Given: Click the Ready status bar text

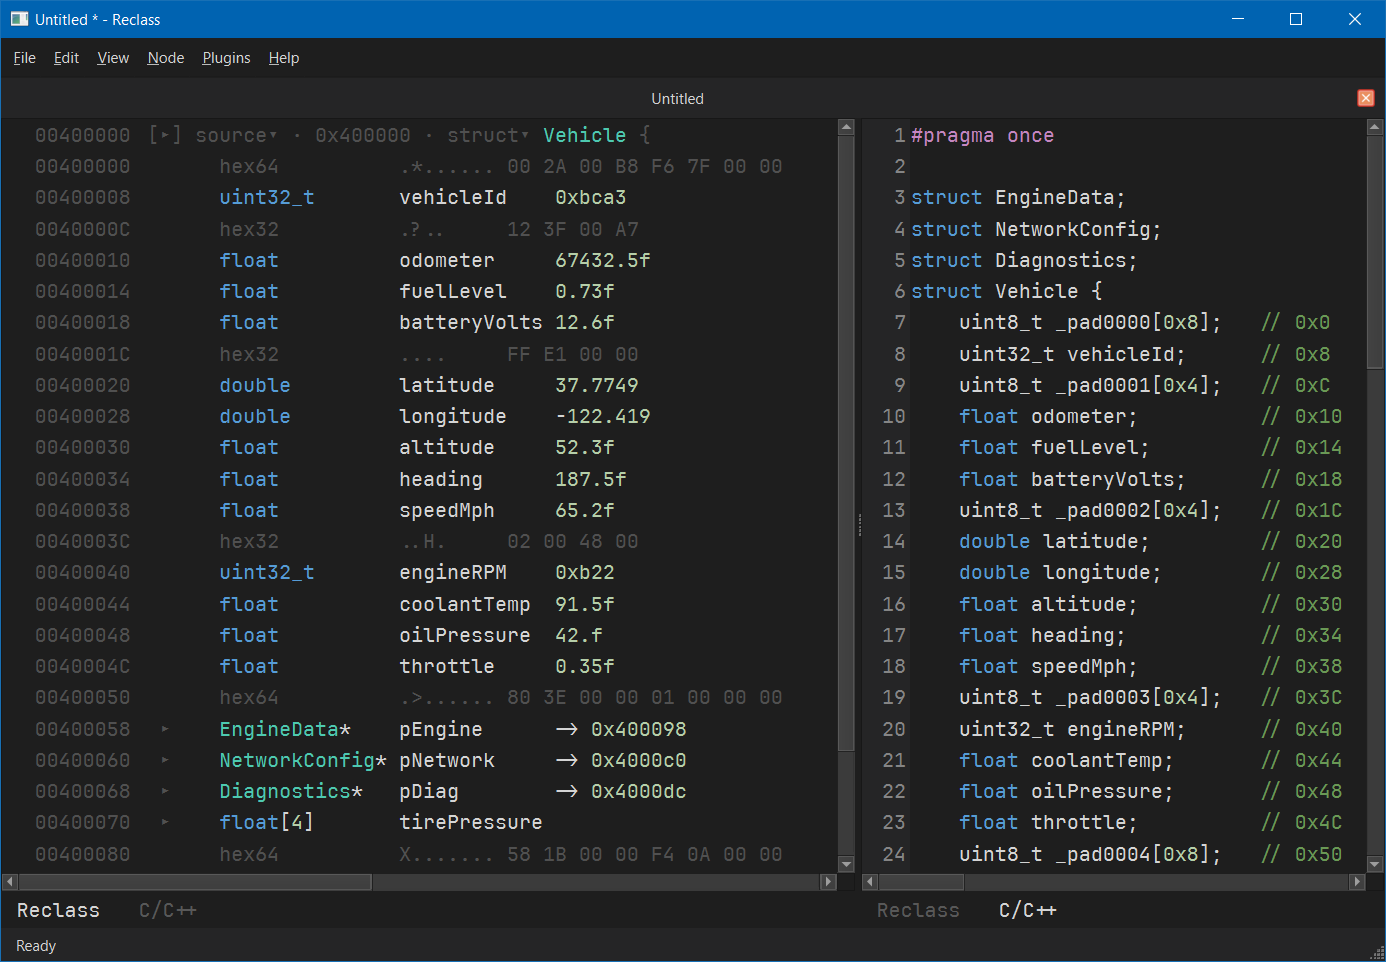Looking at the screenshot, I should coord(36,946).
